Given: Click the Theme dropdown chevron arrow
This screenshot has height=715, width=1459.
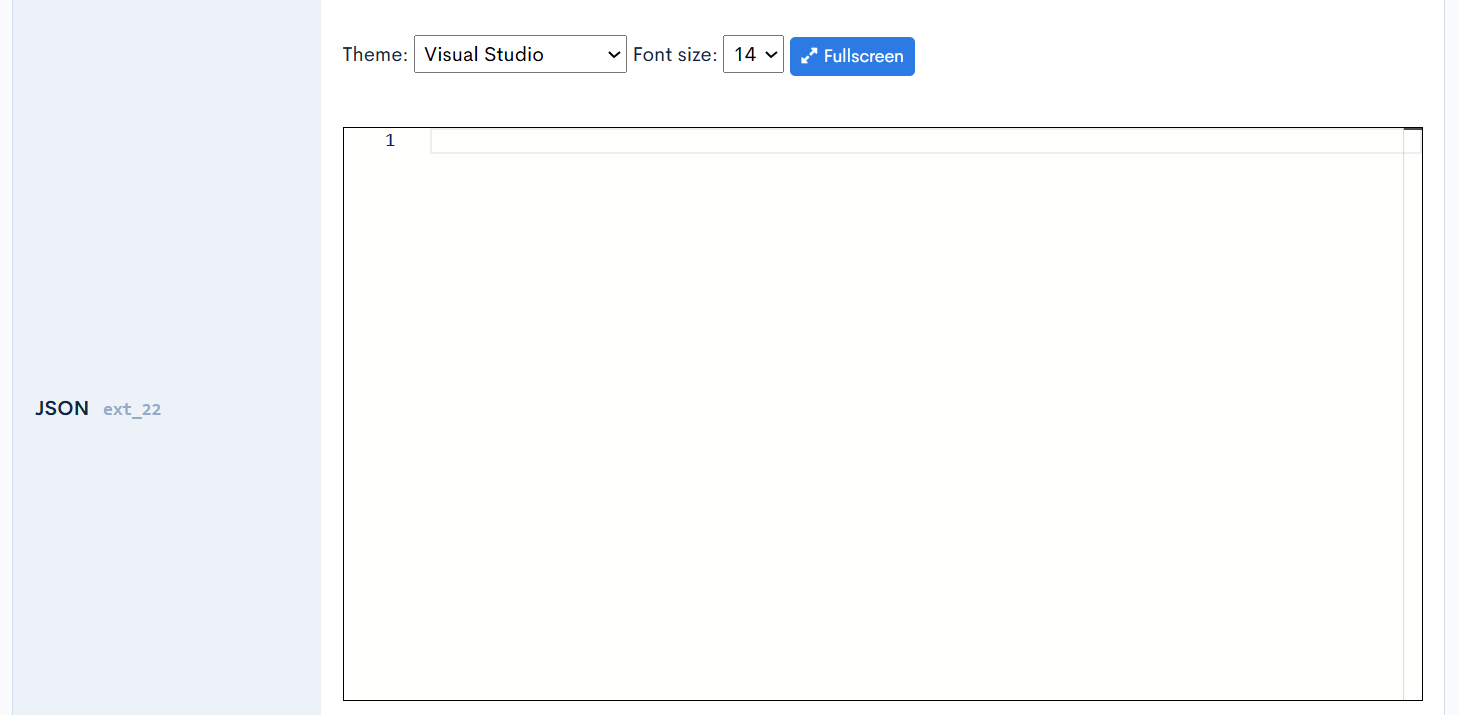Looking at the screenshot, I should point(614,55).
